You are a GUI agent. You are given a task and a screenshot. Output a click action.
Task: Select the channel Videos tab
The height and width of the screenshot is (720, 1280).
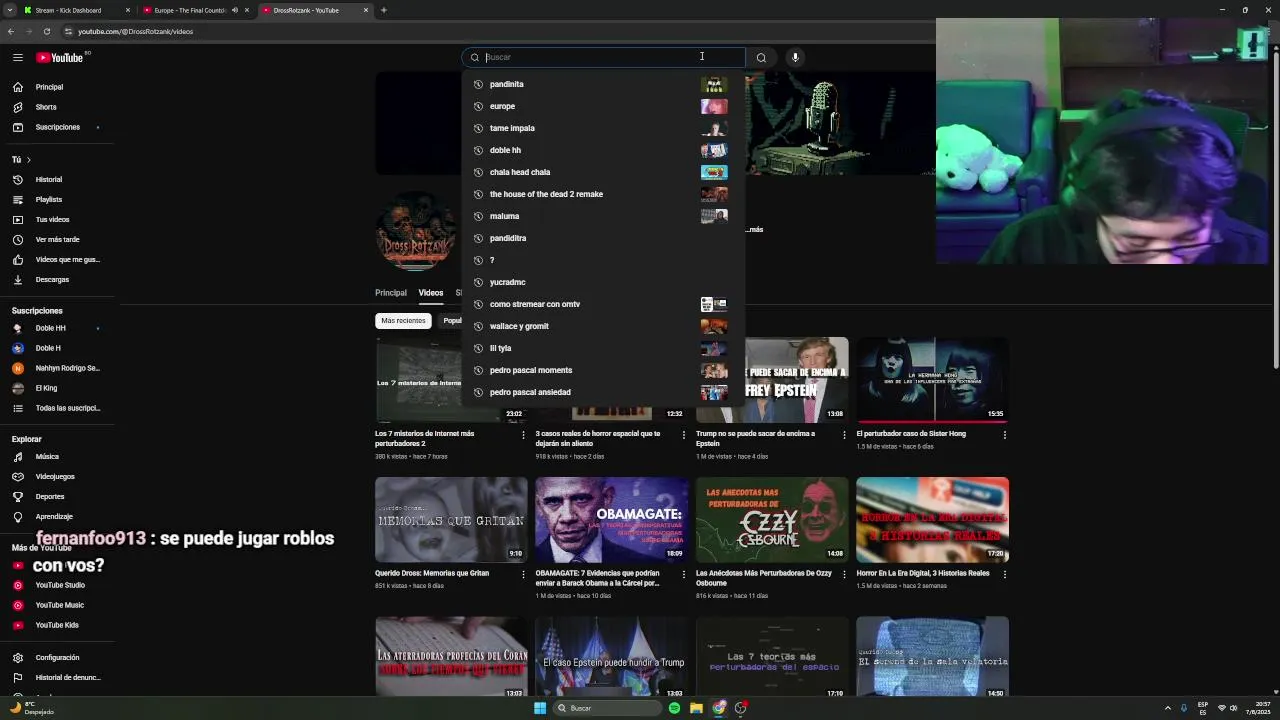click(x=431, y=293)
